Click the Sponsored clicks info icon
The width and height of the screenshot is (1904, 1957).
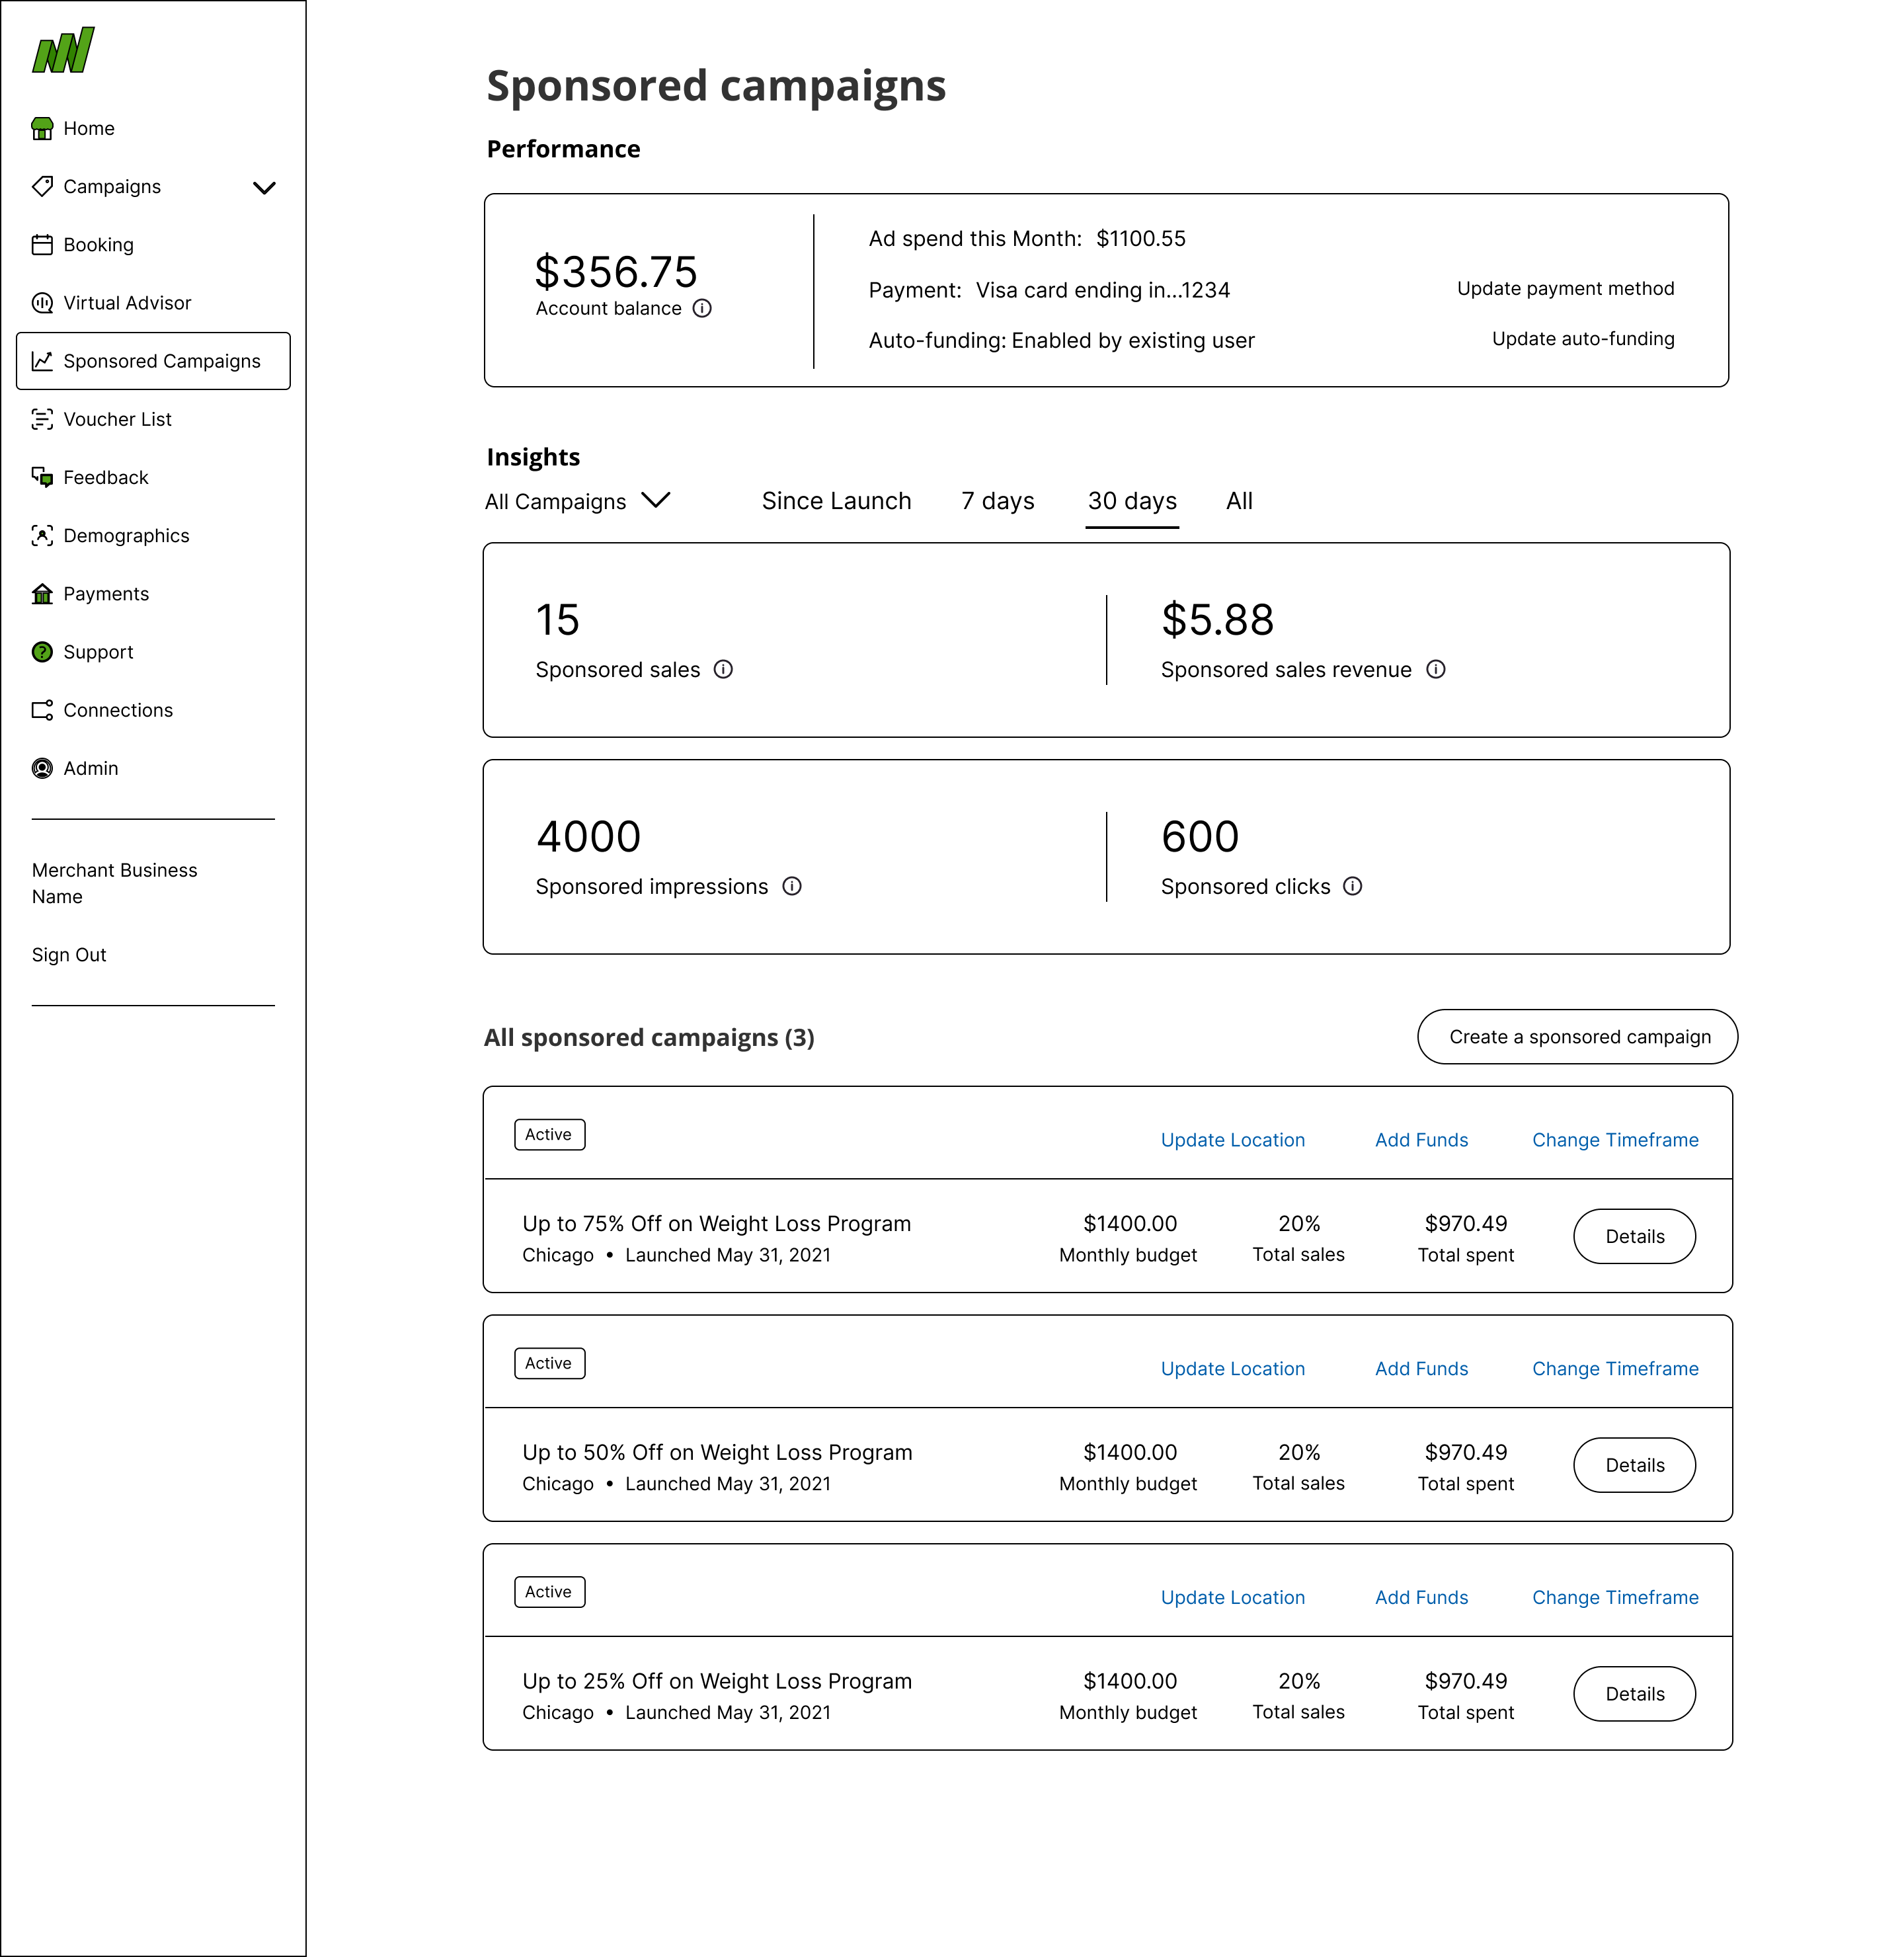(1352, 886)
